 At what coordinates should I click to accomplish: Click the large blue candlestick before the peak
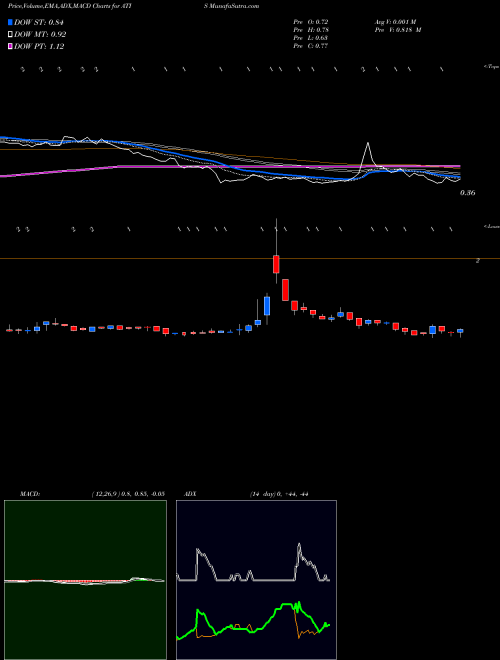(x=267, y=306)
